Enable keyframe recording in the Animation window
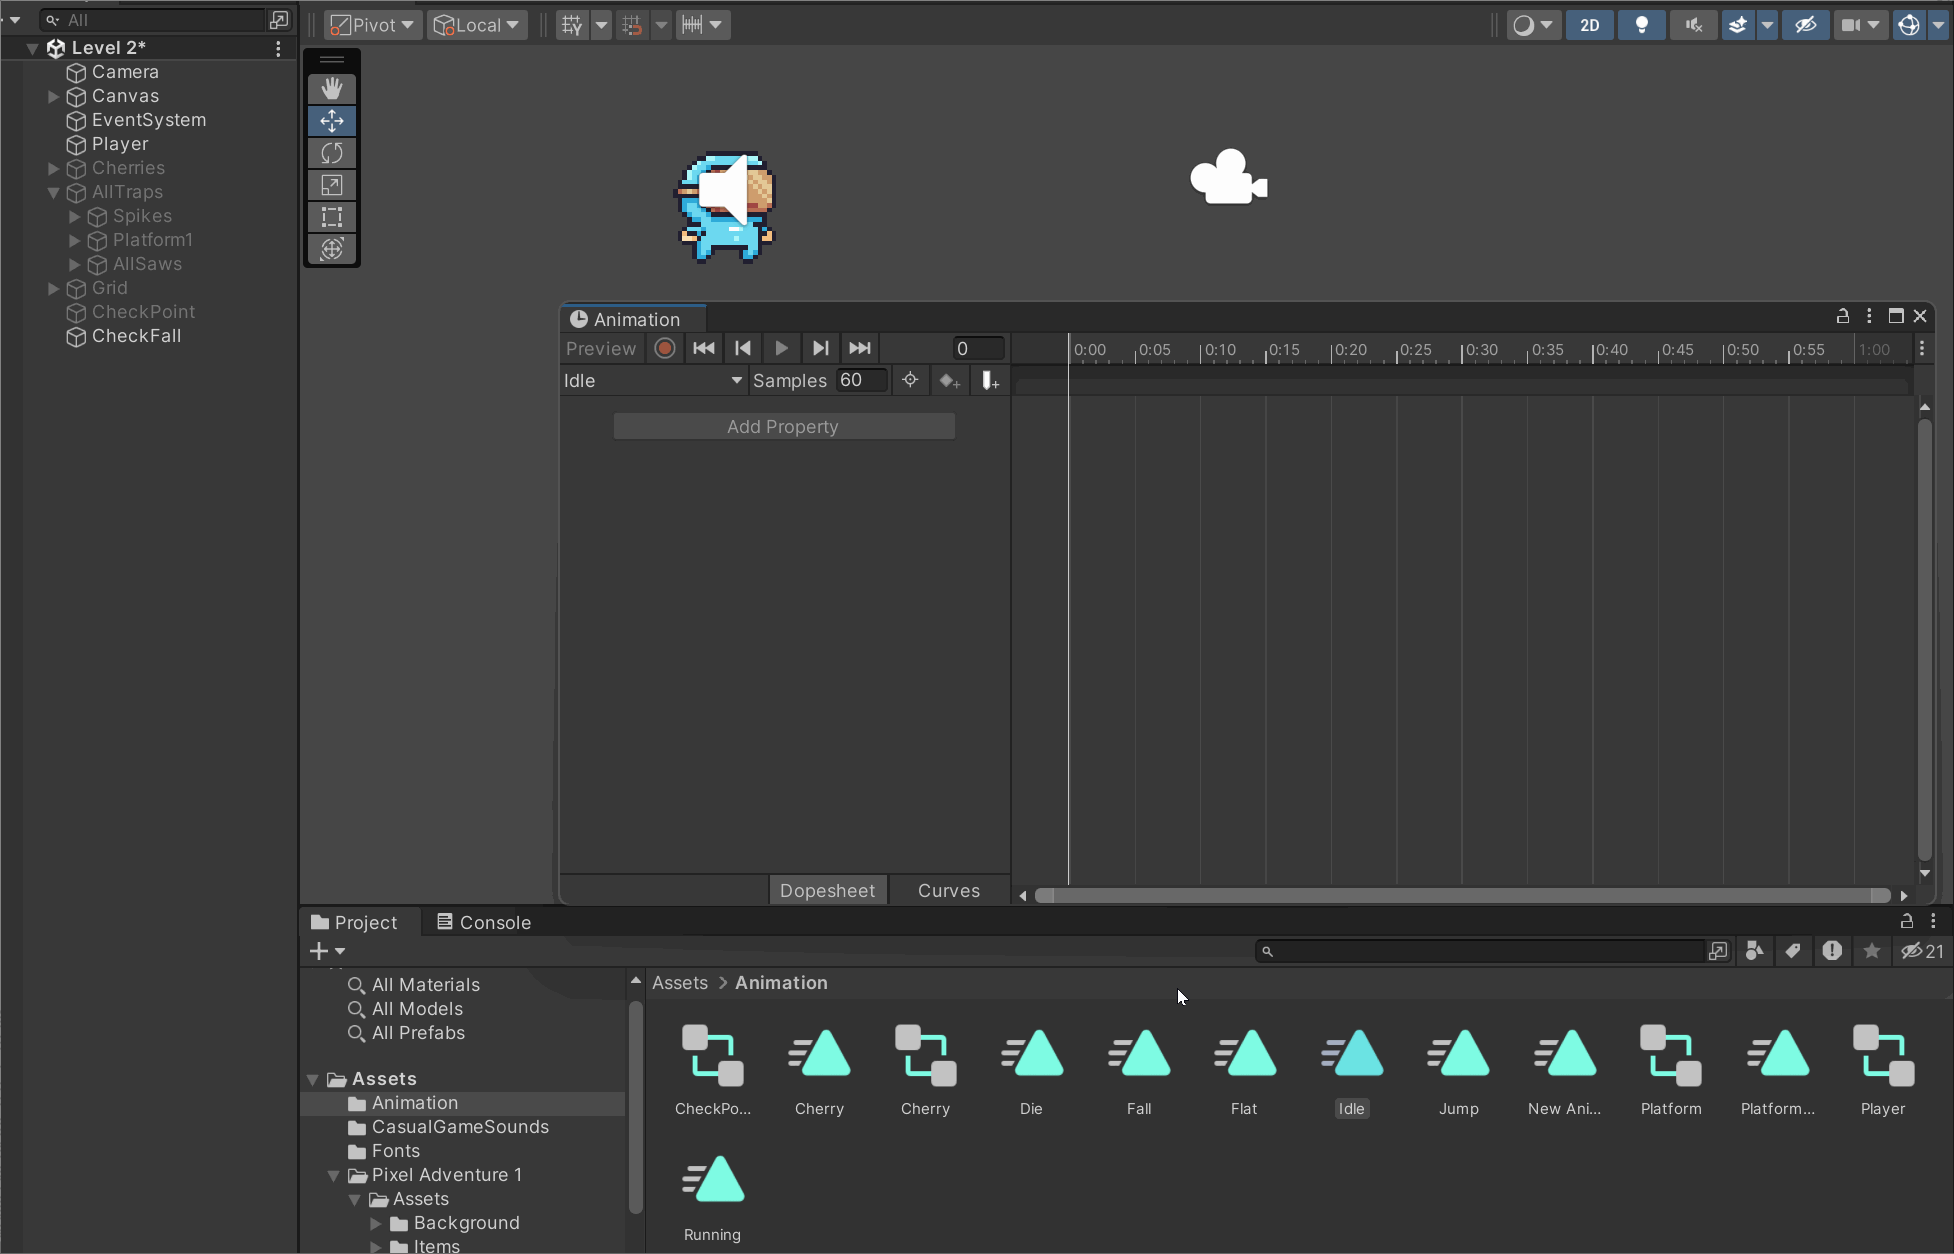 (664, 348)
